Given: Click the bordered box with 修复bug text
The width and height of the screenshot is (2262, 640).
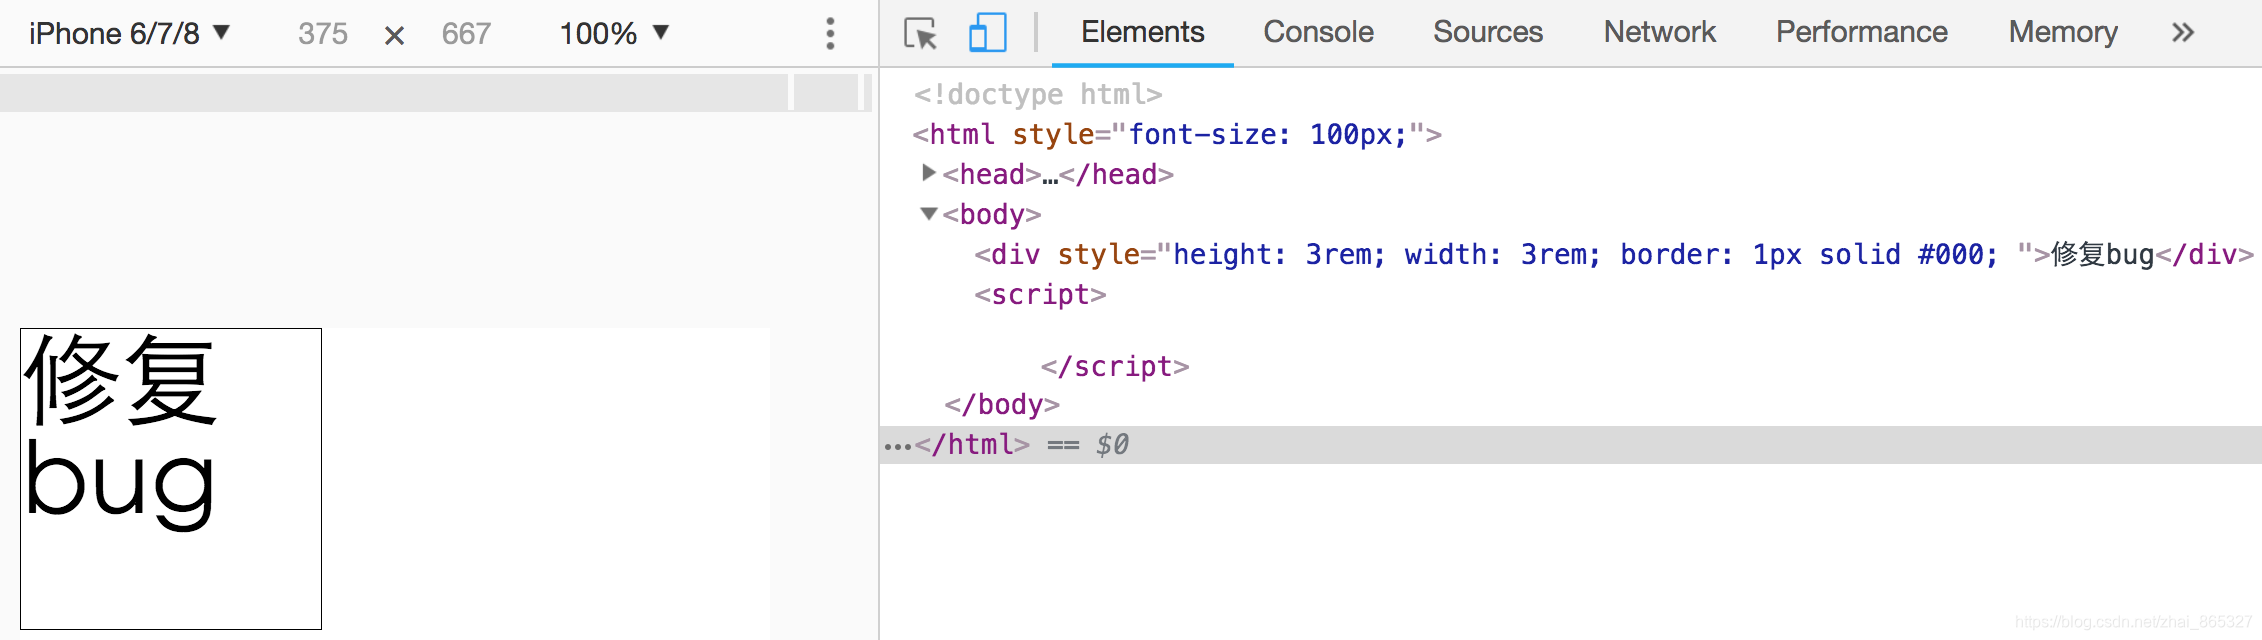Looking at the screenshot, I should 171,479.
